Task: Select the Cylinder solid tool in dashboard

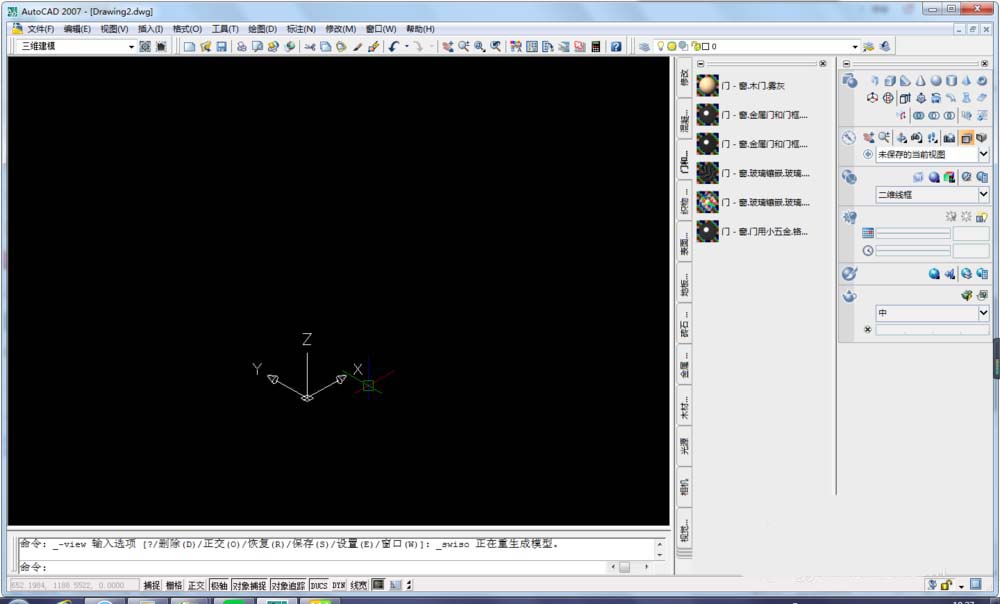Action: (951, 81)
